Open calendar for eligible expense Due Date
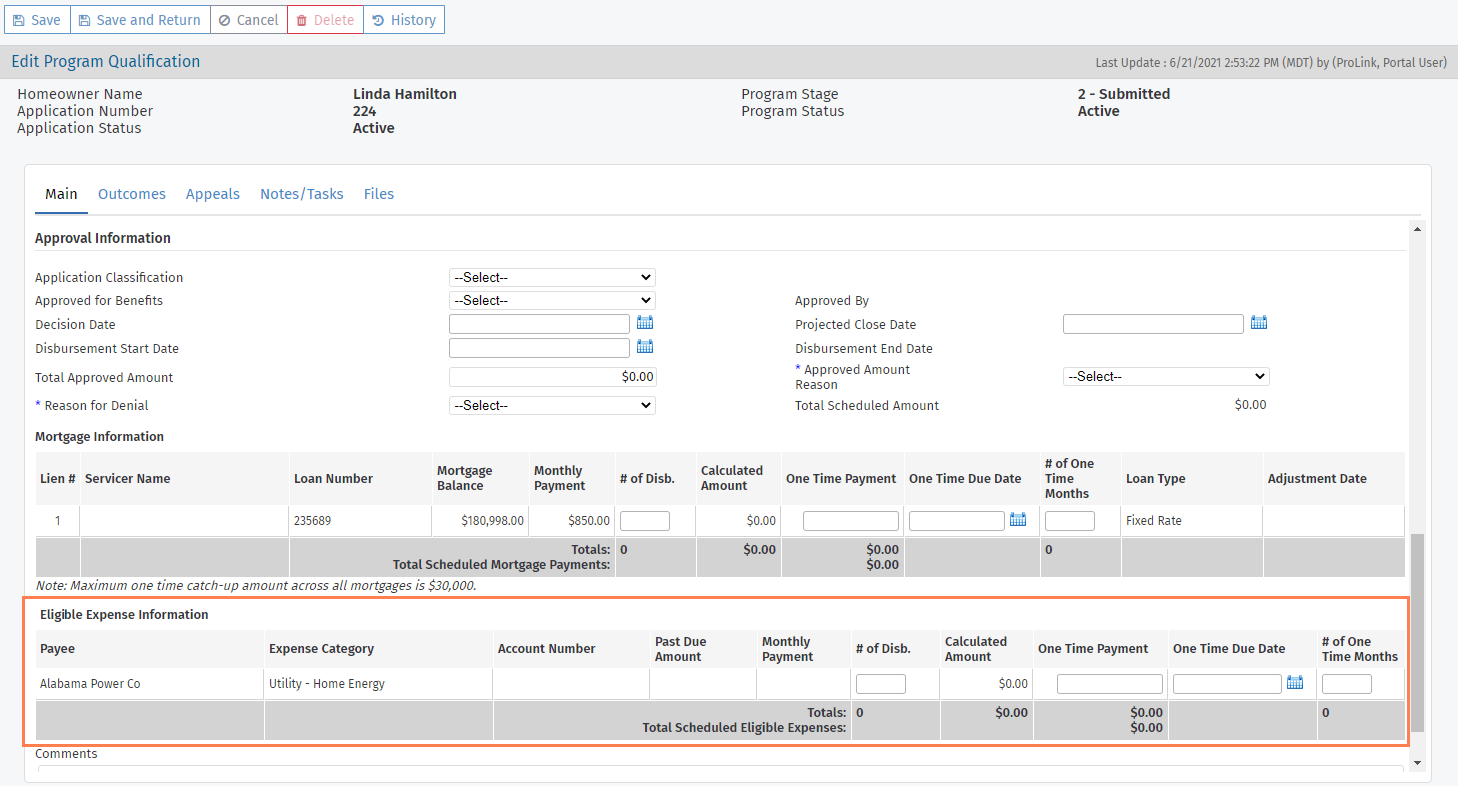Screen dimensions: 1458x786 pyautogui.click(x=1295, y=683)
